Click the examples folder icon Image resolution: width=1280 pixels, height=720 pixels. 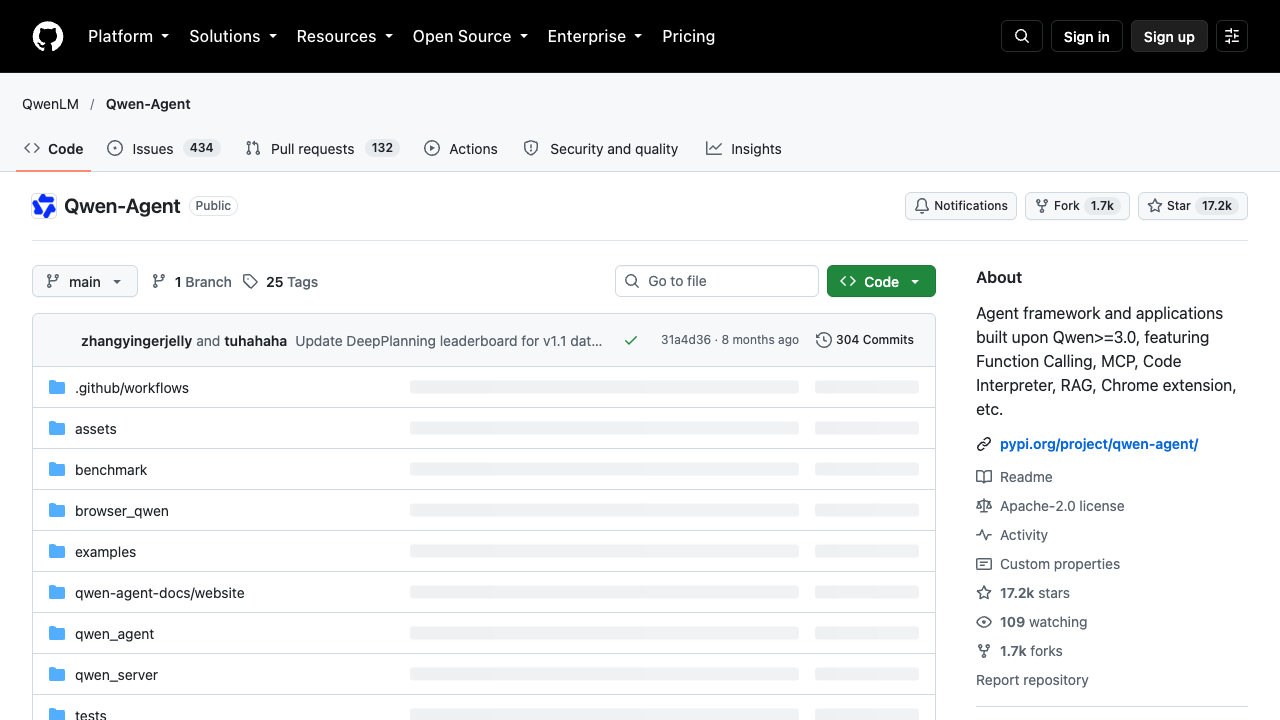click(x=57, y=552)
